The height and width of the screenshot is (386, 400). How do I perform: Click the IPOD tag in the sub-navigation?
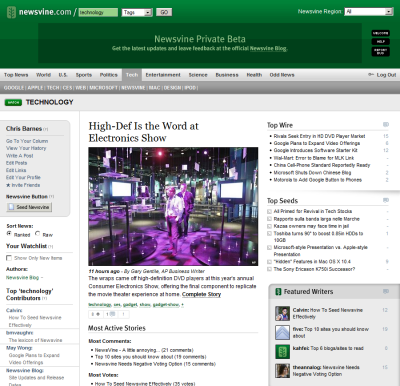[190, 88]
